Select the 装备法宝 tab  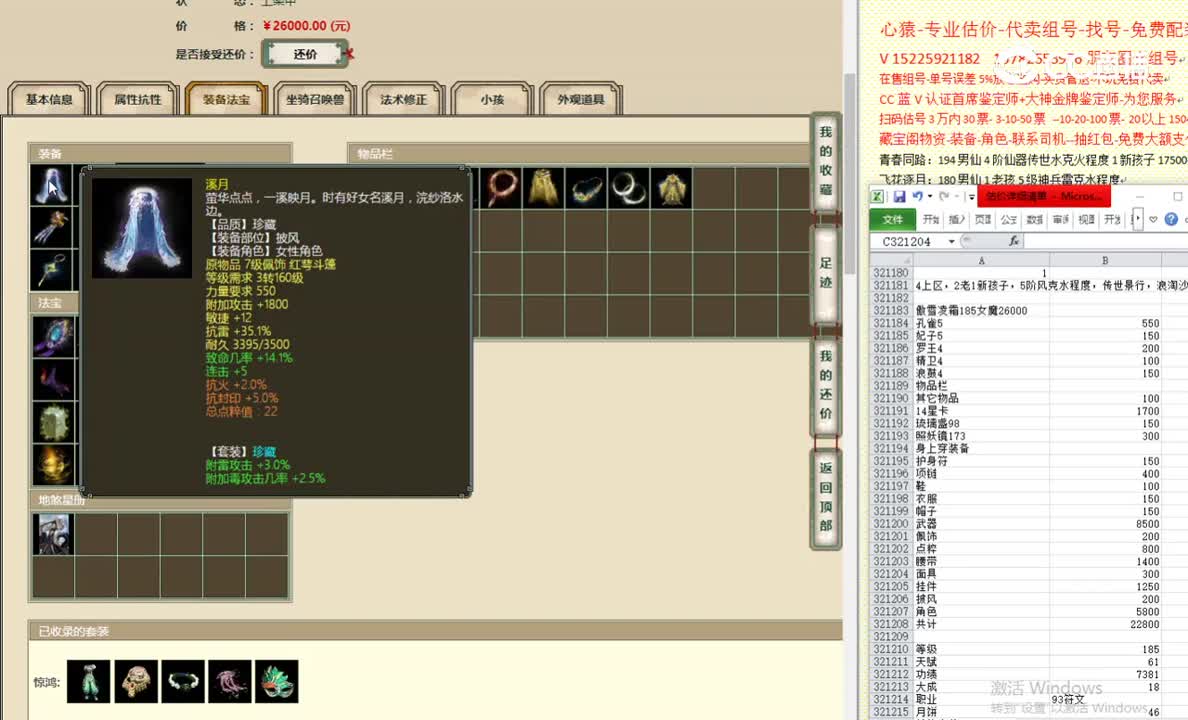(225, 99)
